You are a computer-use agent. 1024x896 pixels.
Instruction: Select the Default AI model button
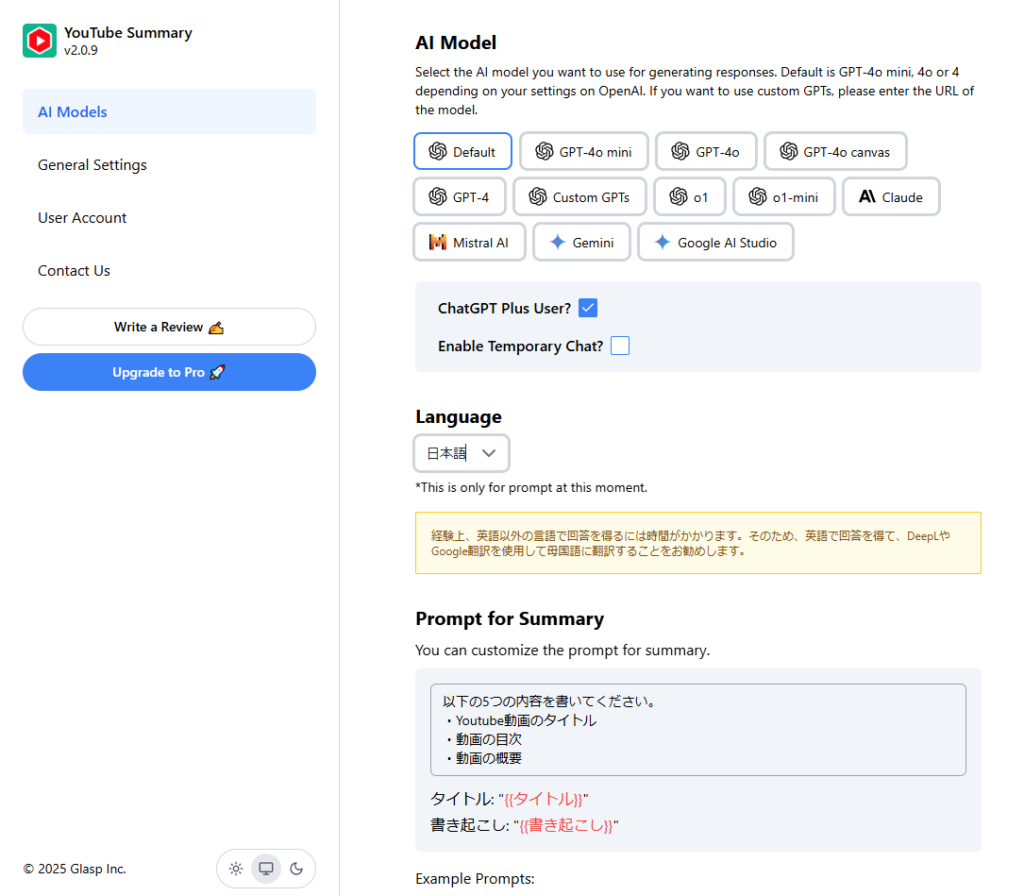coord(462,152)
